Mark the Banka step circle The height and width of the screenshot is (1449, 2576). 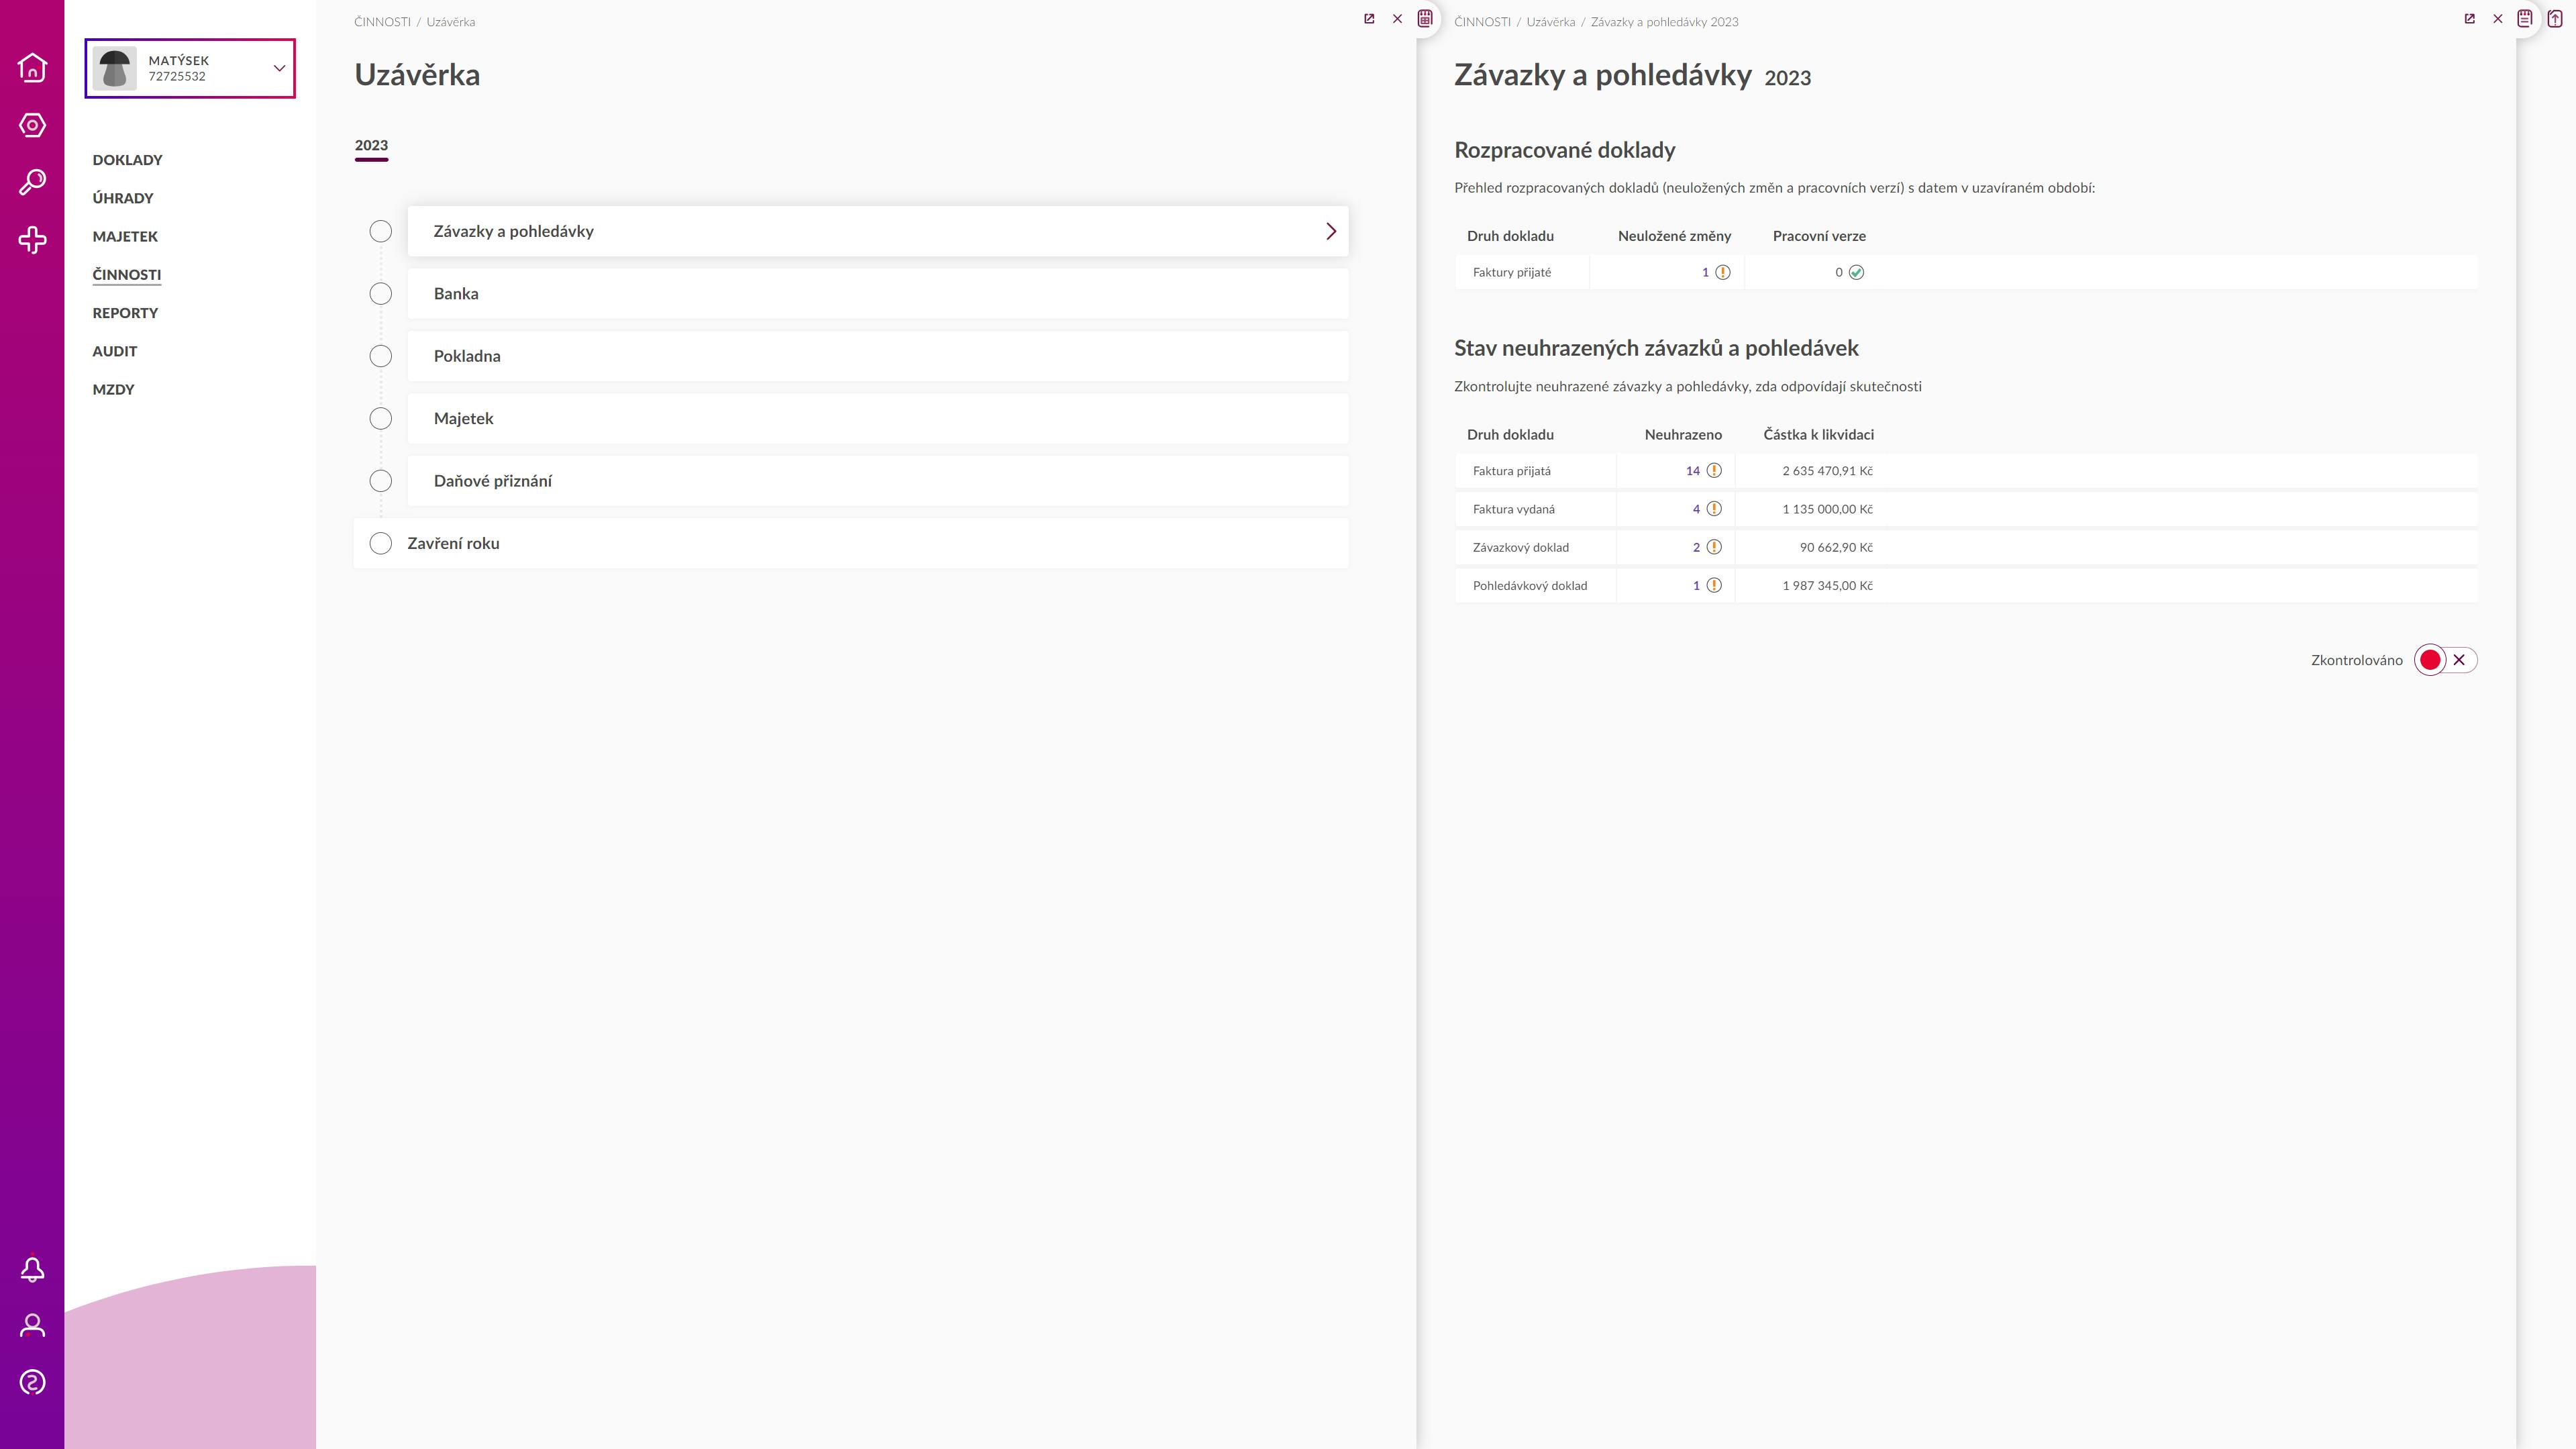pos(380,294)
